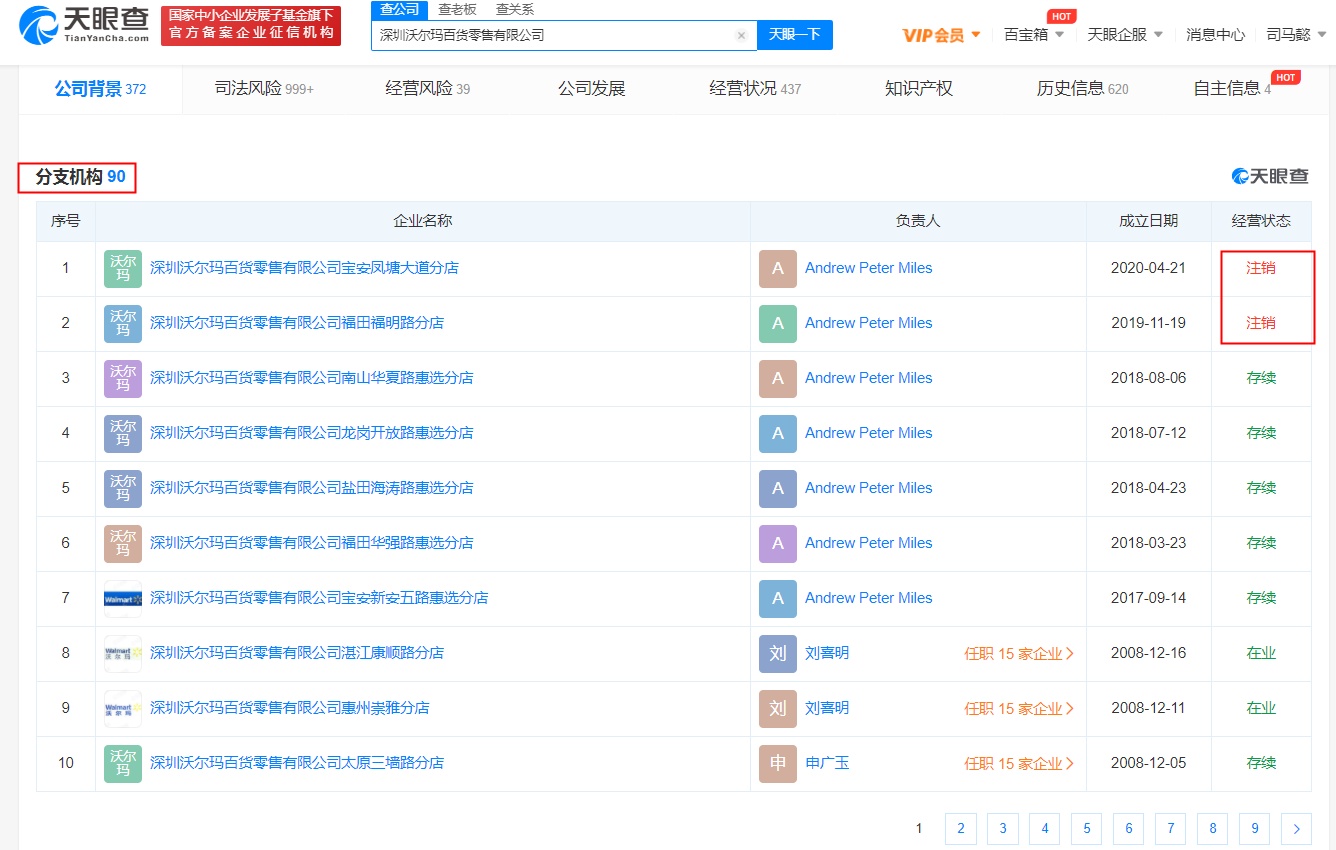Switch to 查公司 search tab
The height and width of the screenshot is (850, 1336).
click(400, 10)
